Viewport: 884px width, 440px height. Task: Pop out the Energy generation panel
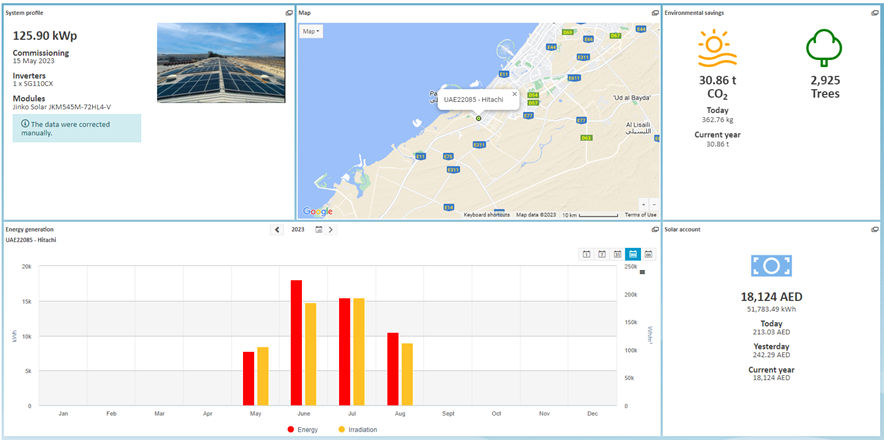click(x=655, y=230)
